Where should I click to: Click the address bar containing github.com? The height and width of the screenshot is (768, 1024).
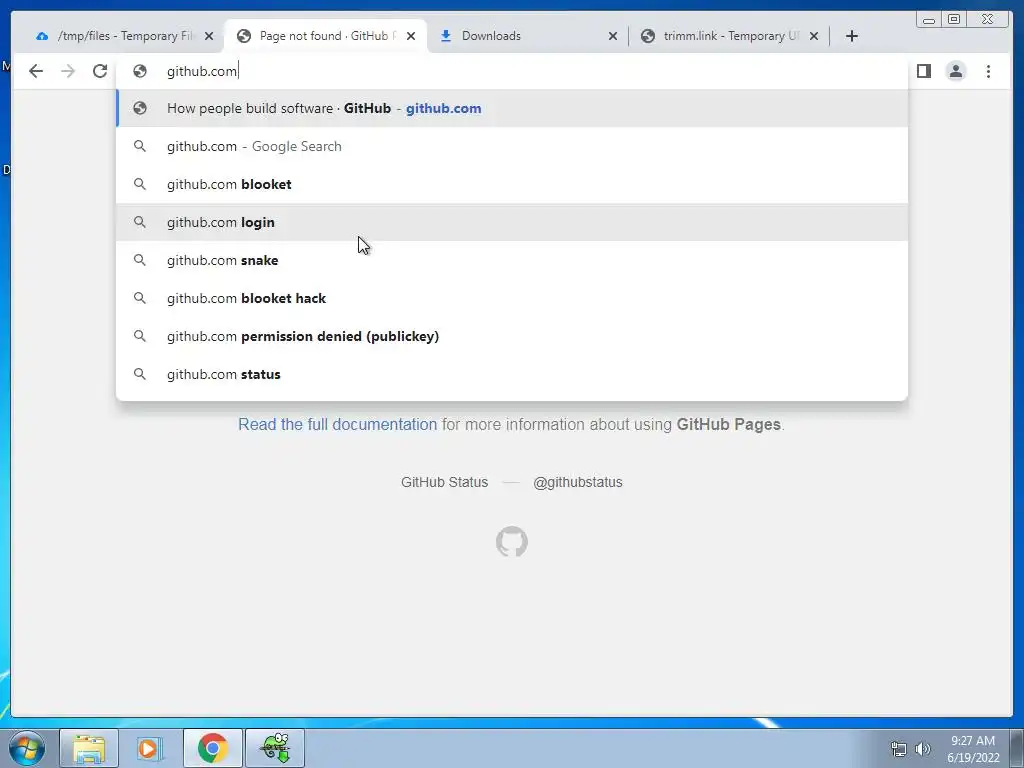pos(512,71)
